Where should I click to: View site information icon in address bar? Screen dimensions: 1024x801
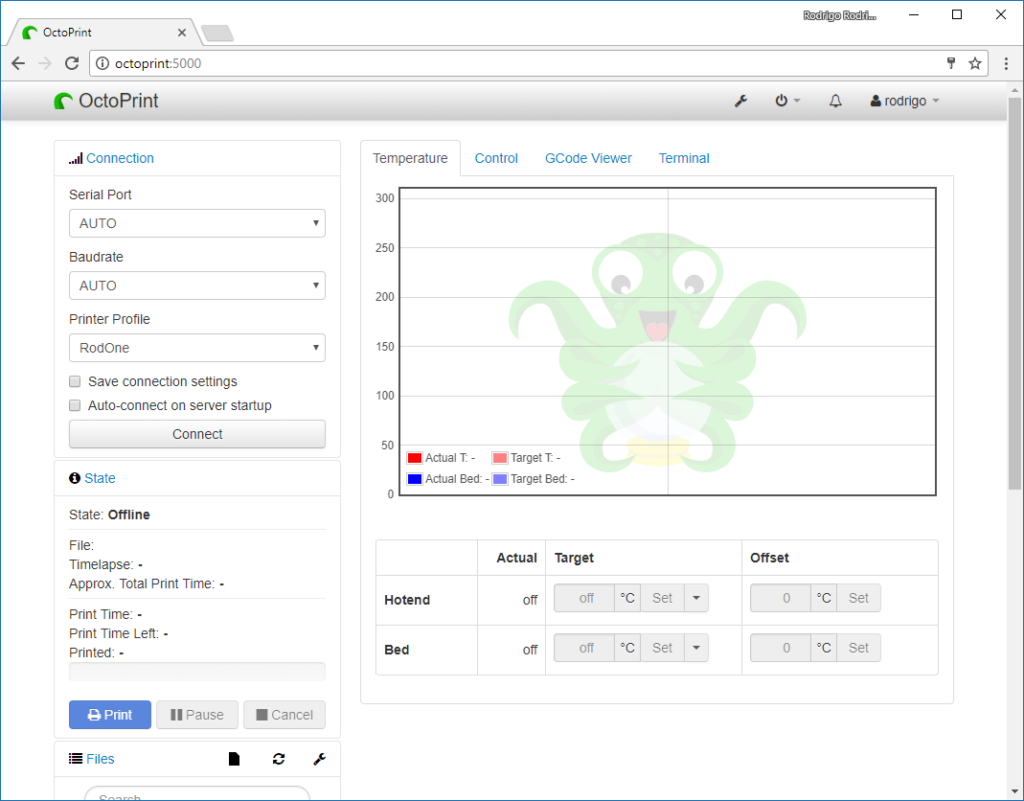pos(103,63)
